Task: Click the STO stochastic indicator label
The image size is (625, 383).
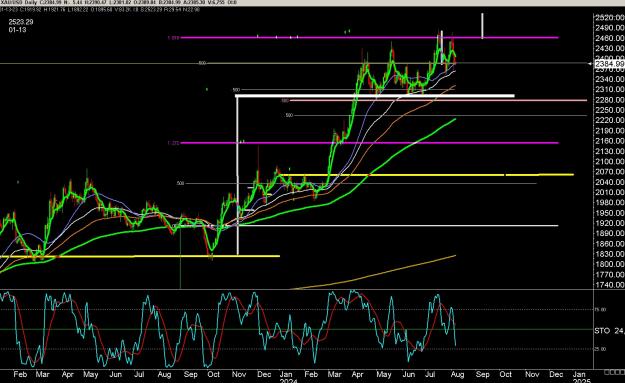Action: point(602,331)
